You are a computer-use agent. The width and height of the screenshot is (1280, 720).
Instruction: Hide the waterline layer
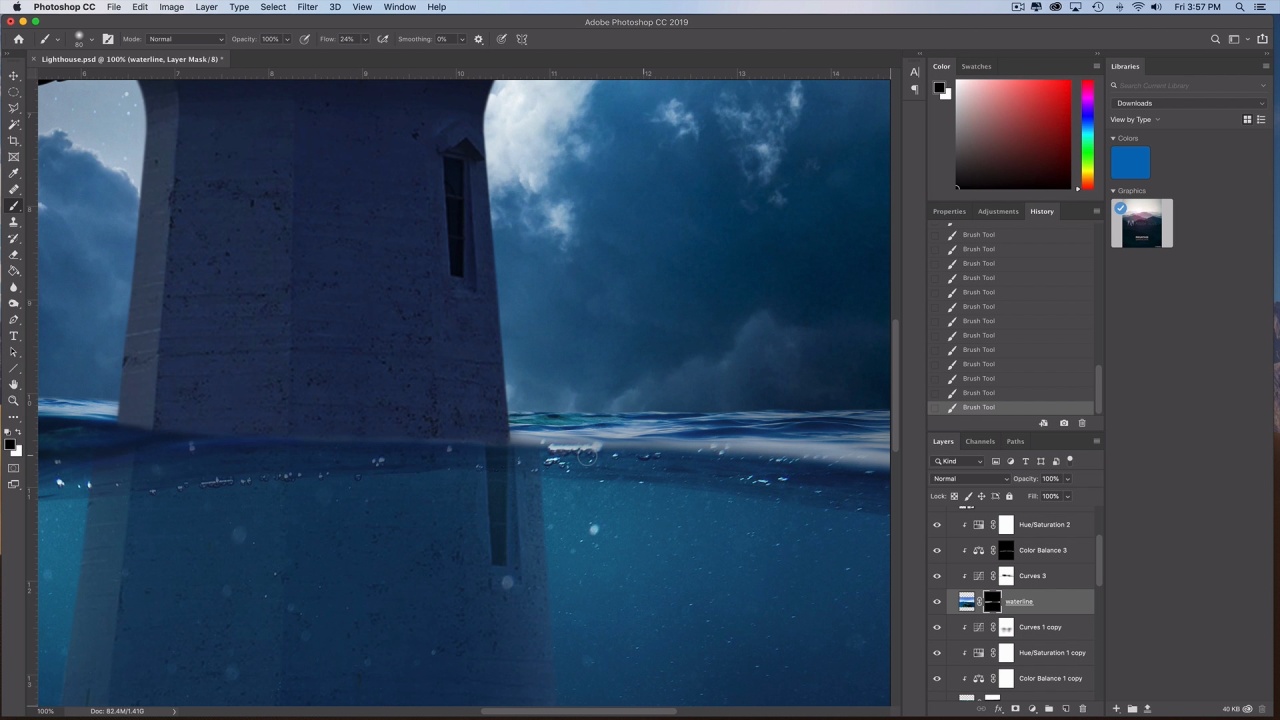point(937,602)
